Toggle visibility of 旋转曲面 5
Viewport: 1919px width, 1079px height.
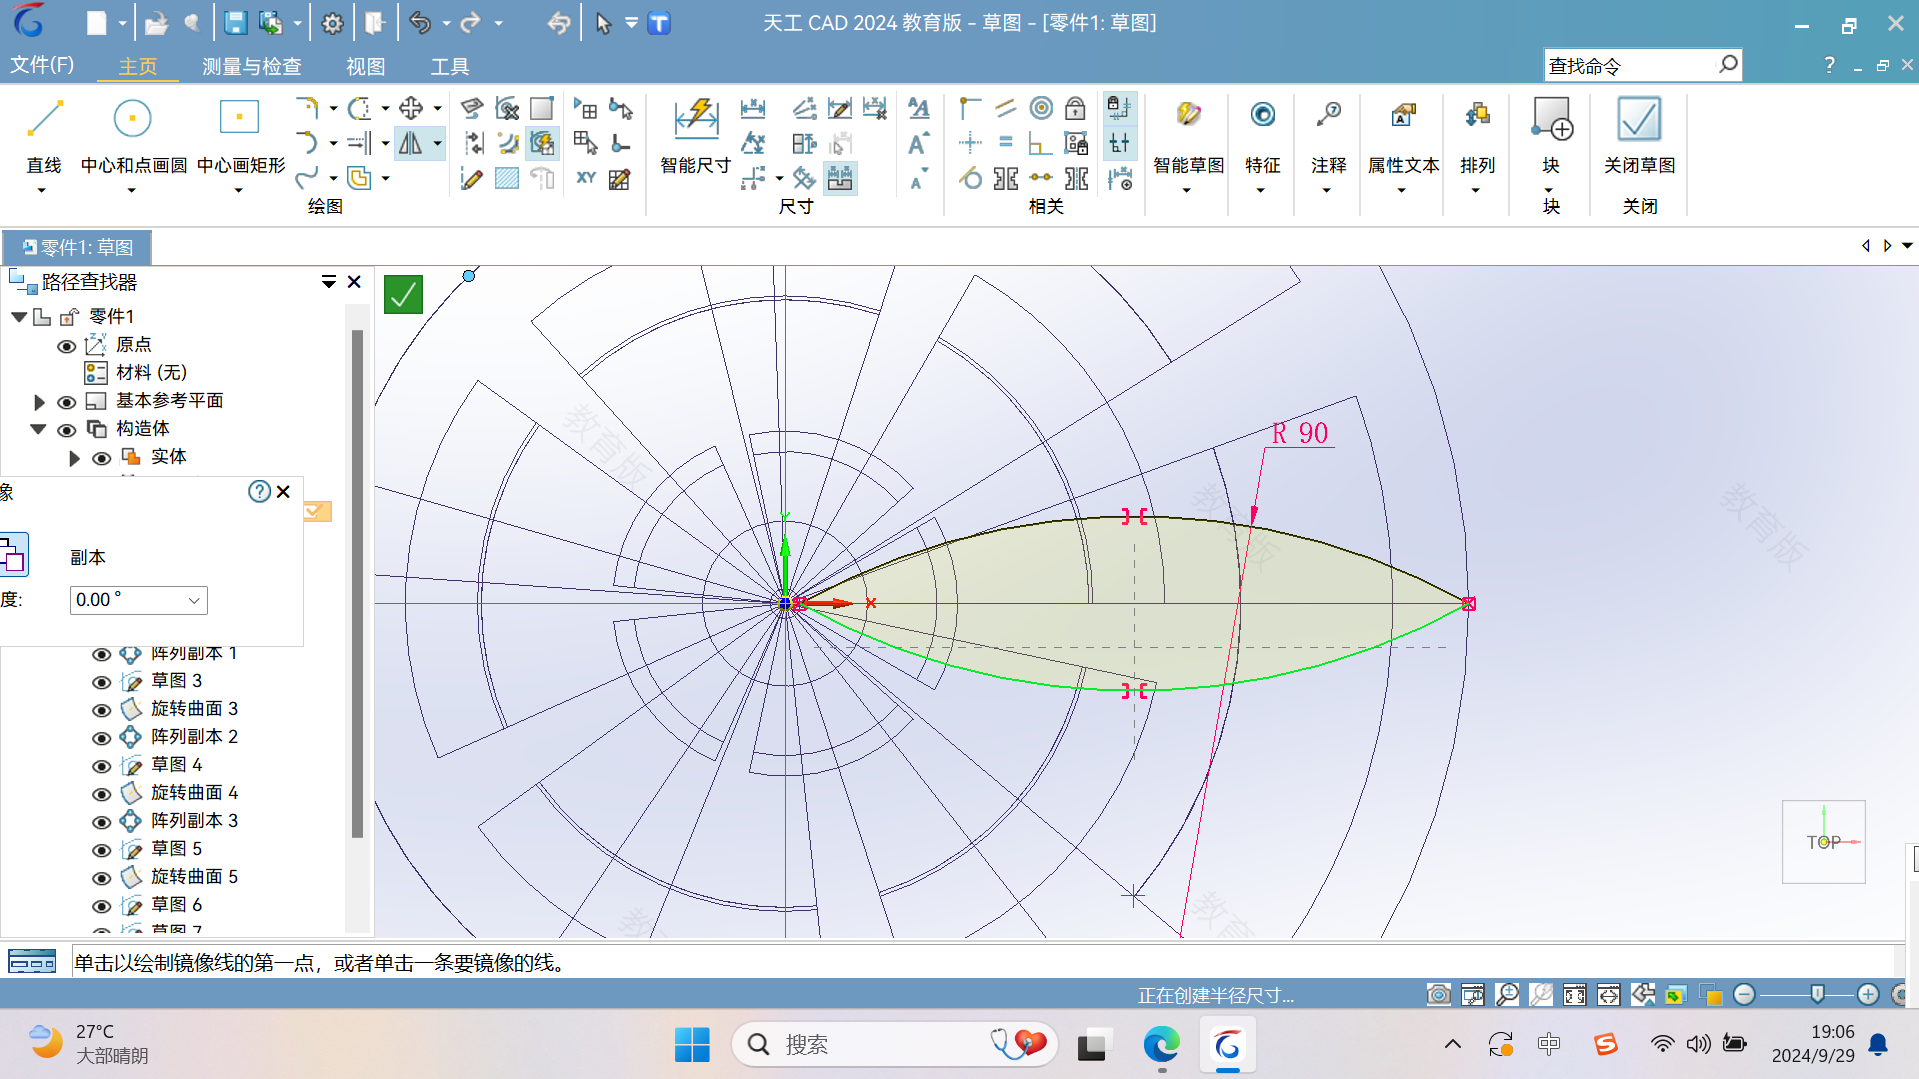click(101, 878)
